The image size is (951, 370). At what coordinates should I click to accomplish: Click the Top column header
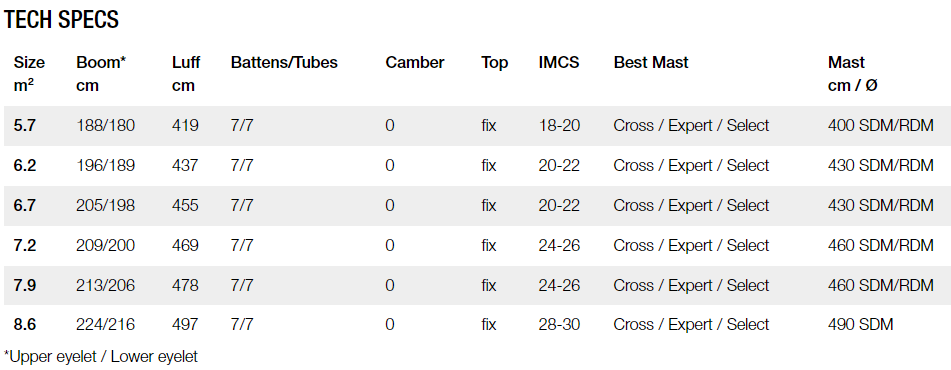coord(494,63)
